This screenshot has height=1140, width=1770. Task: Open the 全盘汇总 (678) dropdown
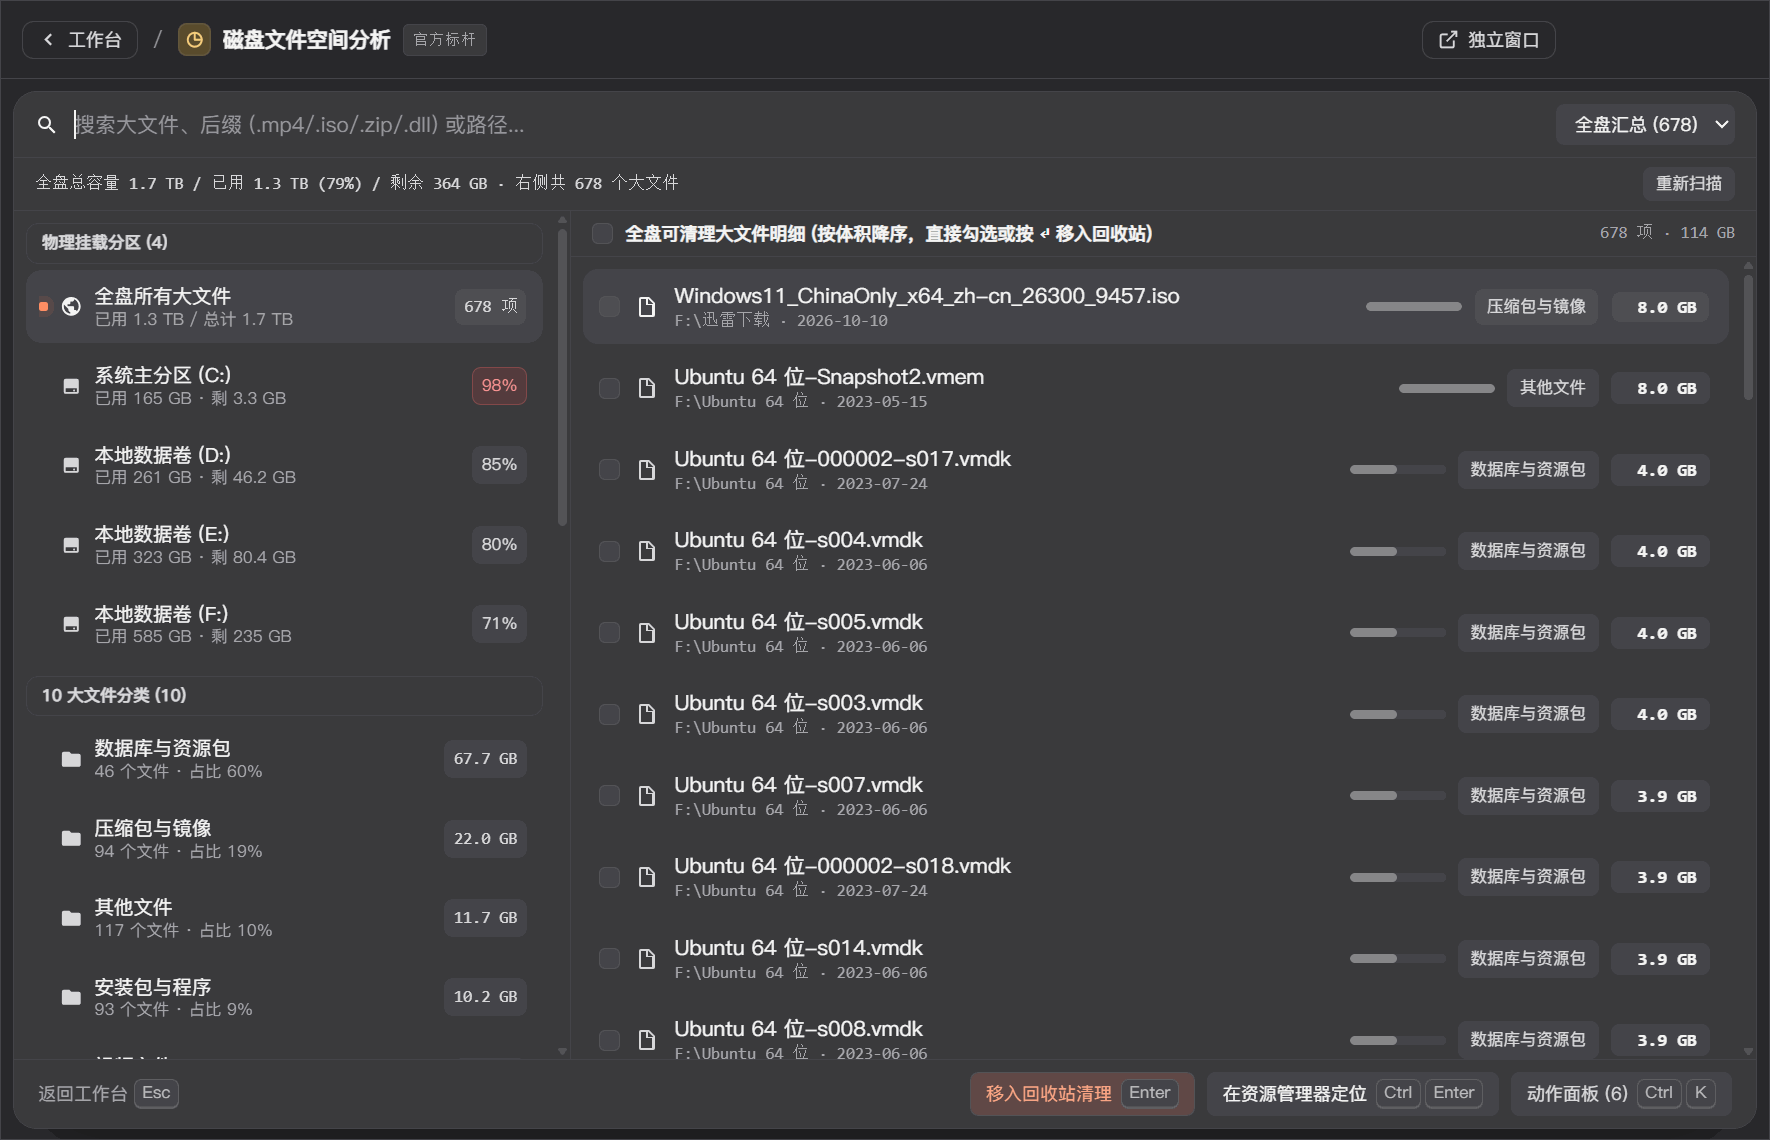(1645, 125)
